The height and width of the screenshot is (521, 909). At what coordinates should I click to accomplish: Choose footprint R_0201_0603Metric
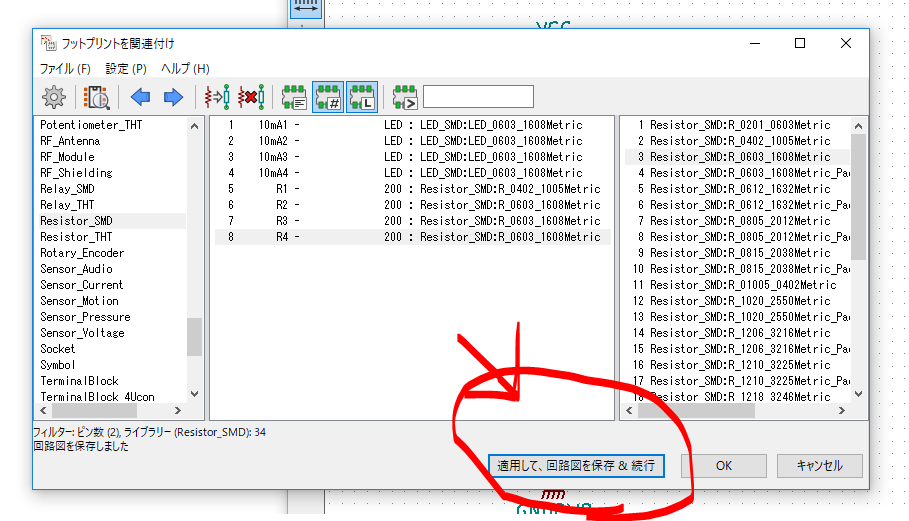click(737, 125)
